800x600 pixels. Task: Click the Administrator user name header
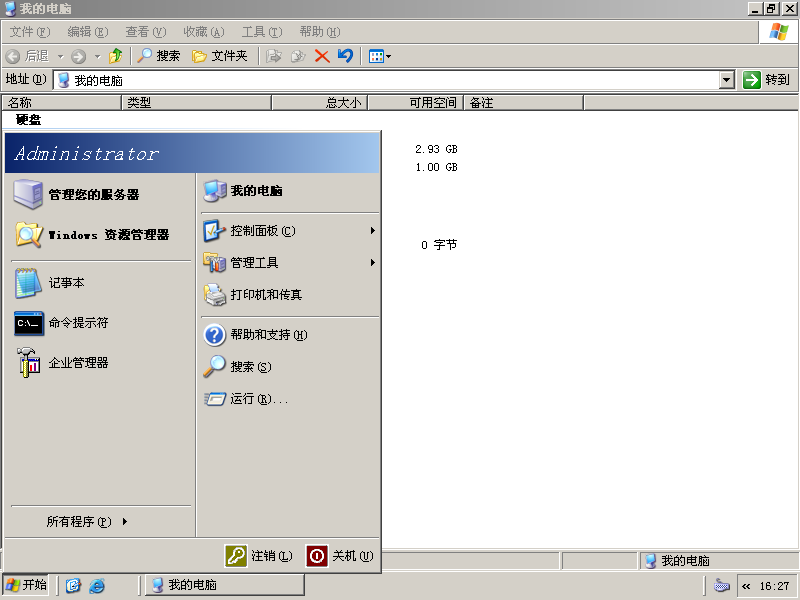[87, 154]
